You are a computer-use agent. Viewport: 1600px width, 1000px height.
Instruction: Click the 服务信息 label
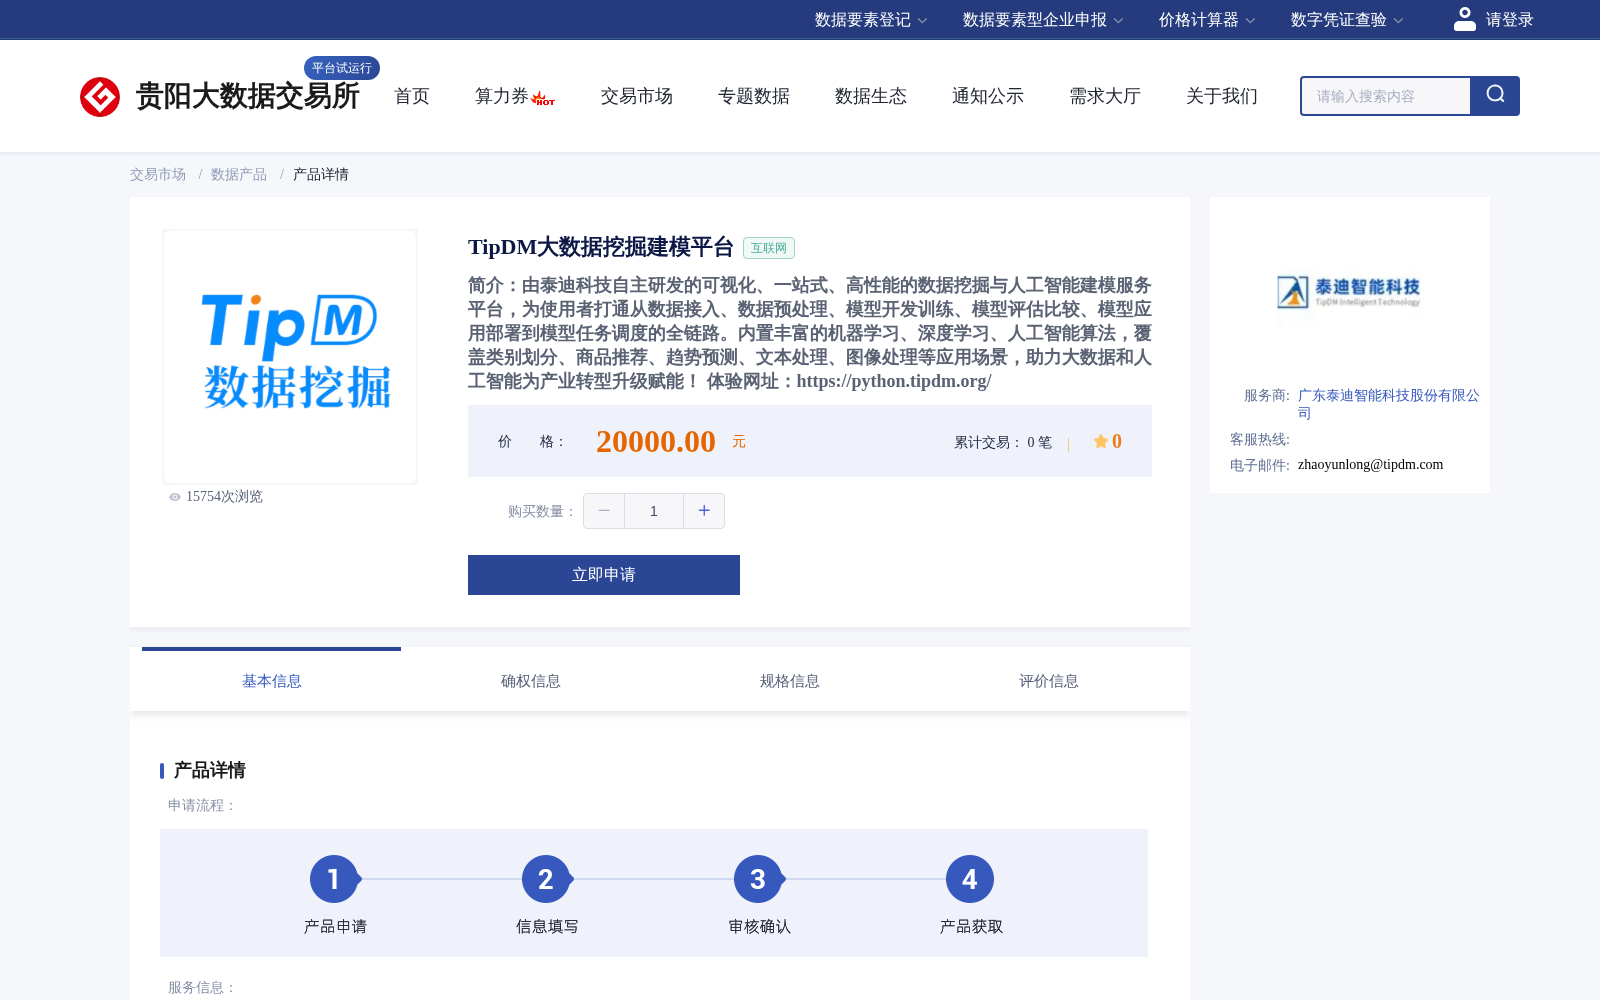click(202, 987)
